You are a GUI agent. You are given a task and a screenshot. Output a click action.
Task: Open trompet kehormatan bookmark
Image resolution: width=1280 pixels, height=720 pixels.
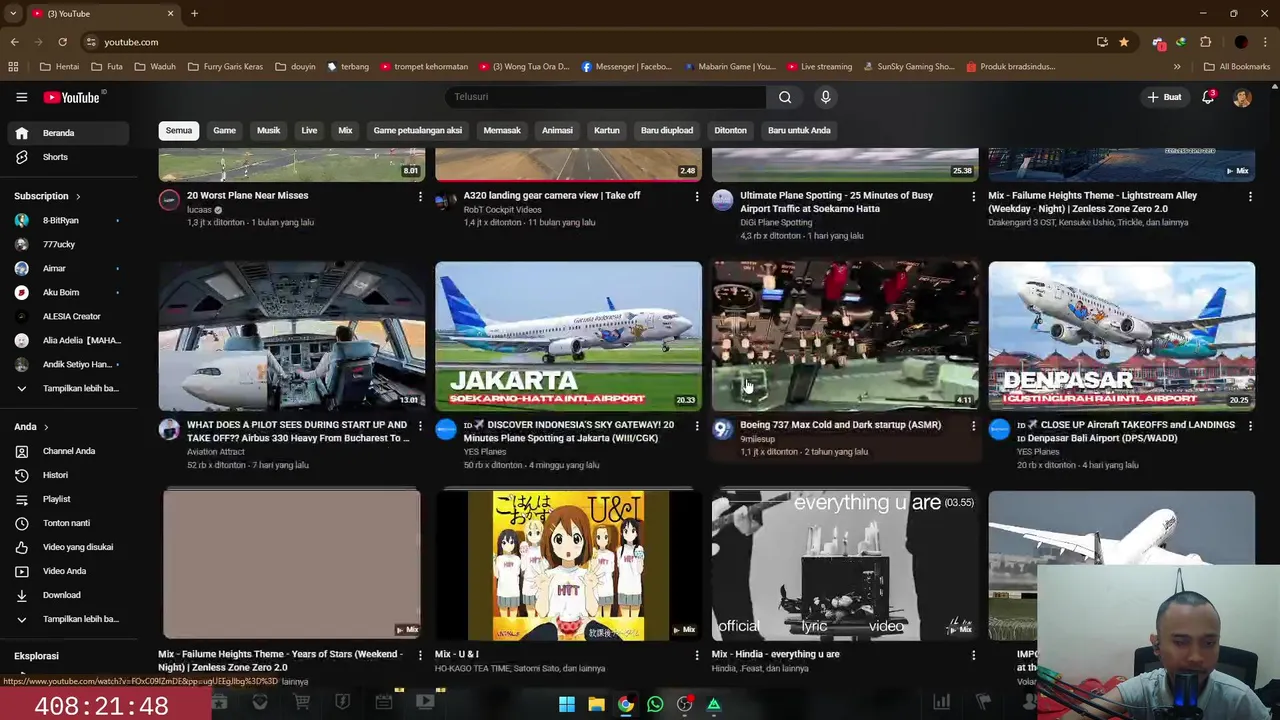424,67
